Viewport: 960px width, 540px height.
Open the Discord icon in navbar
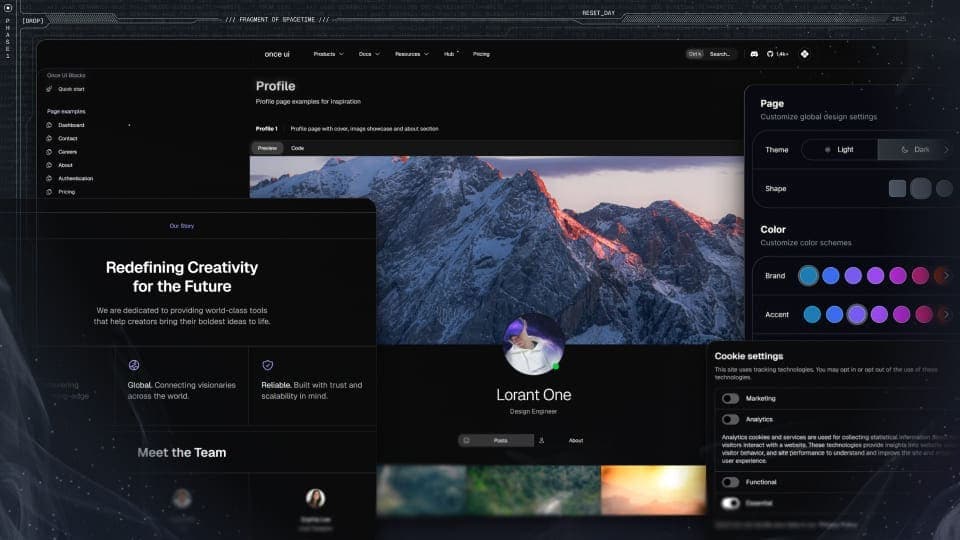(754, 54)
